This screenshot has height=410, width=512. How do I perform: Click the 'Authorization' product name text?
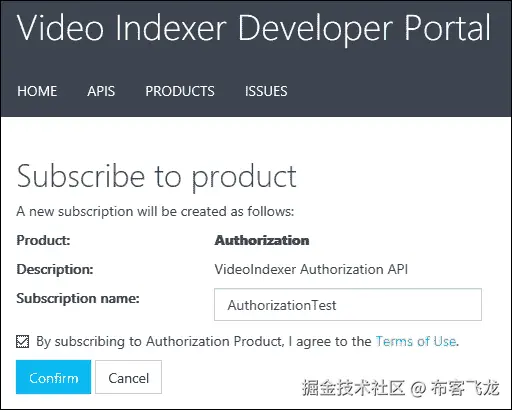(262, 240)
